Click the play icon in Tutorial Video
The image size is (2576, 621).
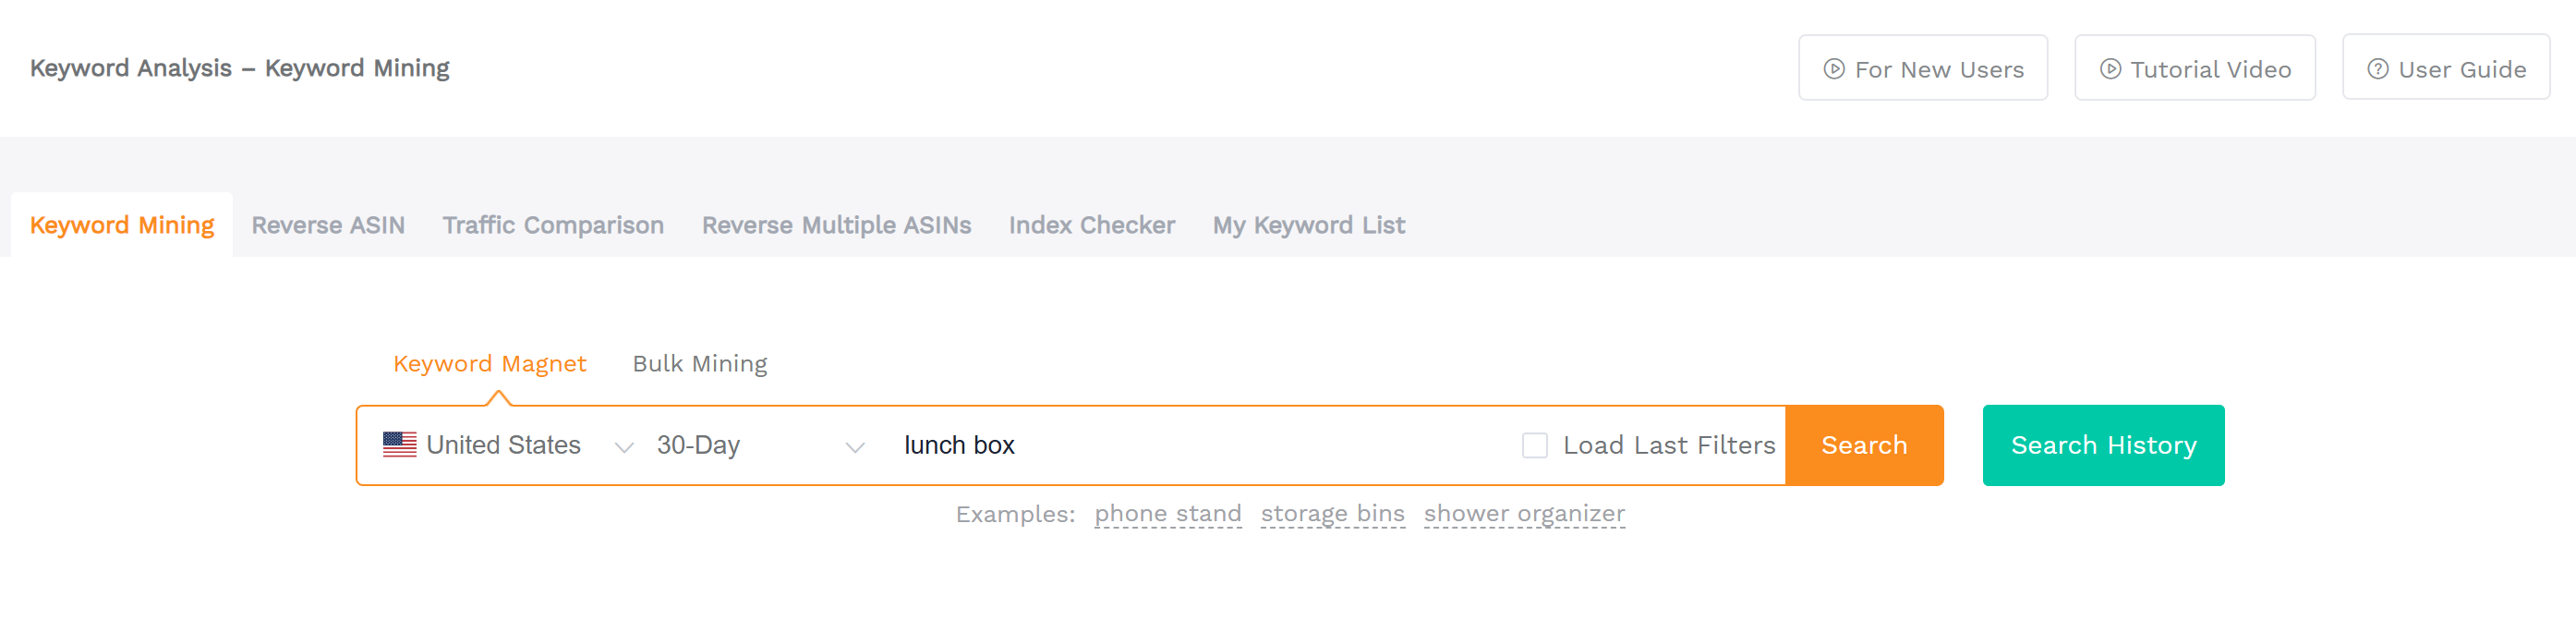[2109, 69]
